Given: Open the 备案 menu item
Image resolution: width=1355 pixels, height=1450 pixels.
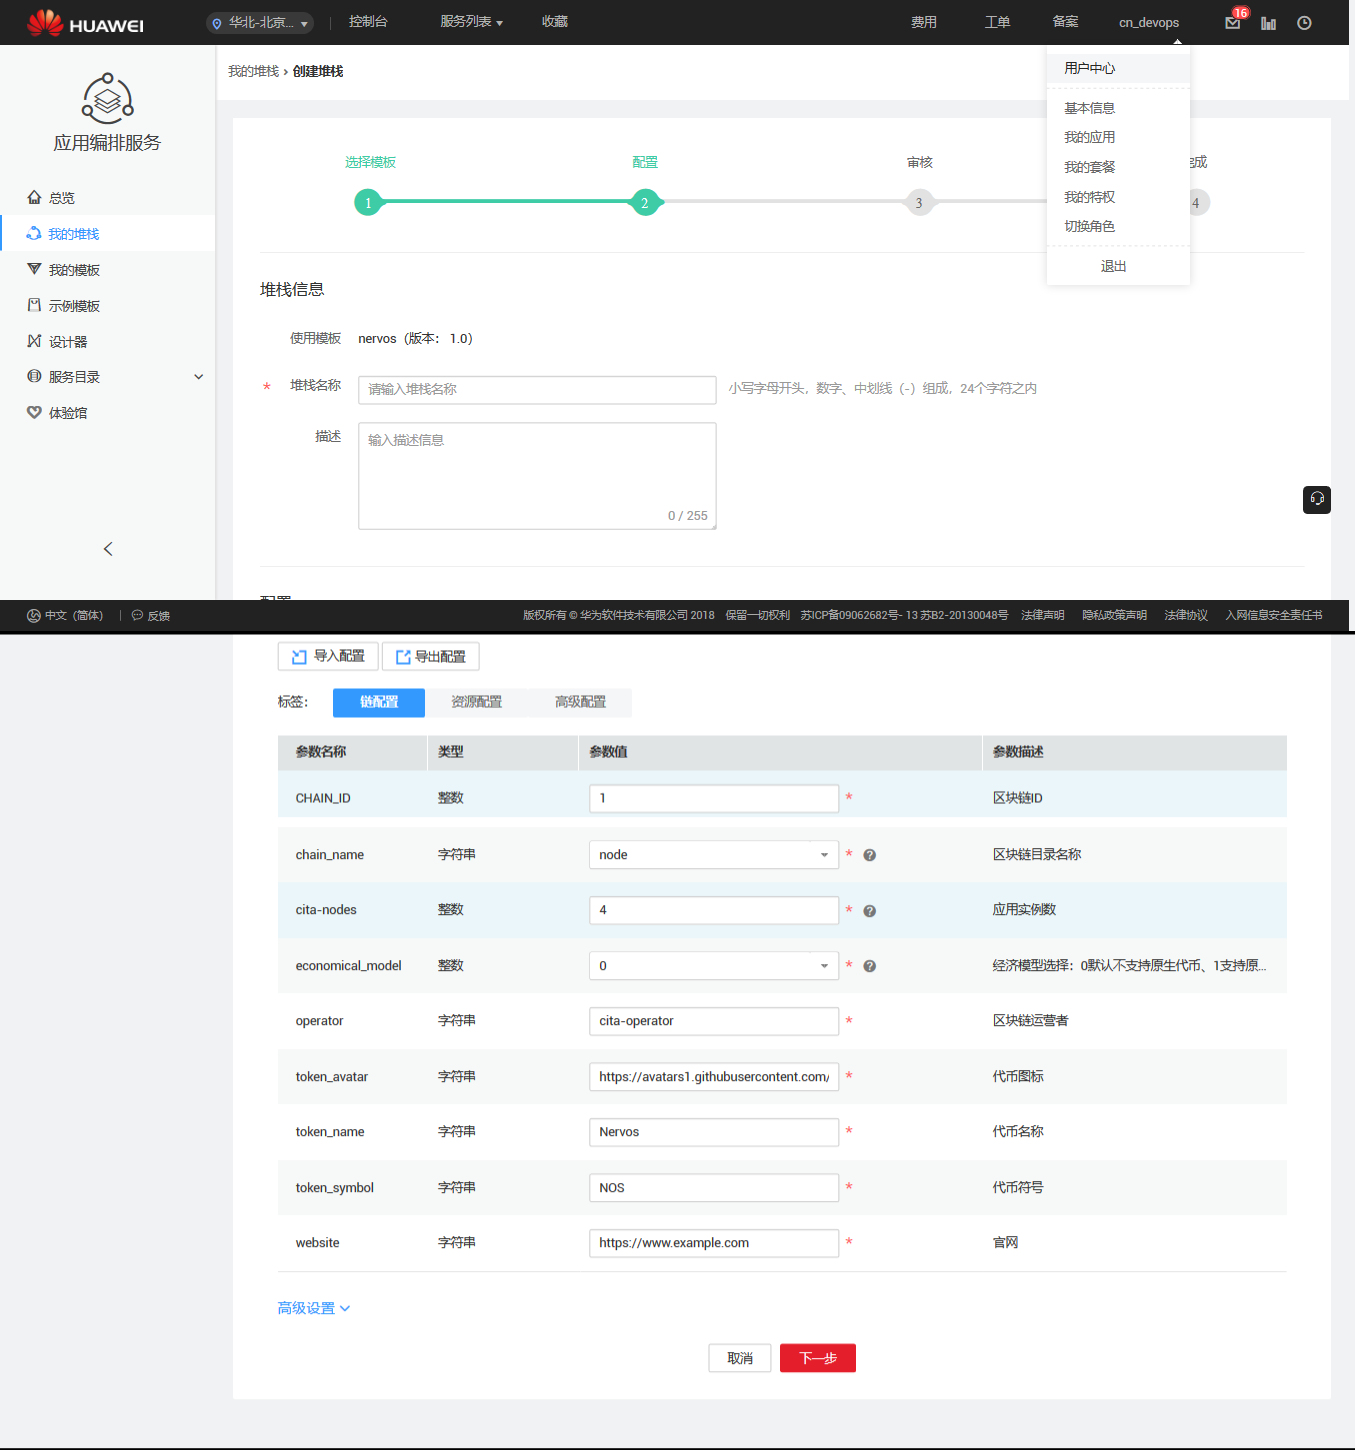Looking at the screenshot, I should click(x=1066, y=22).
